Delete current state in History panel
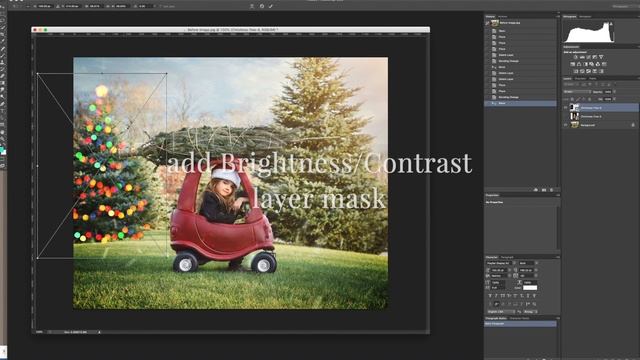 552,190
